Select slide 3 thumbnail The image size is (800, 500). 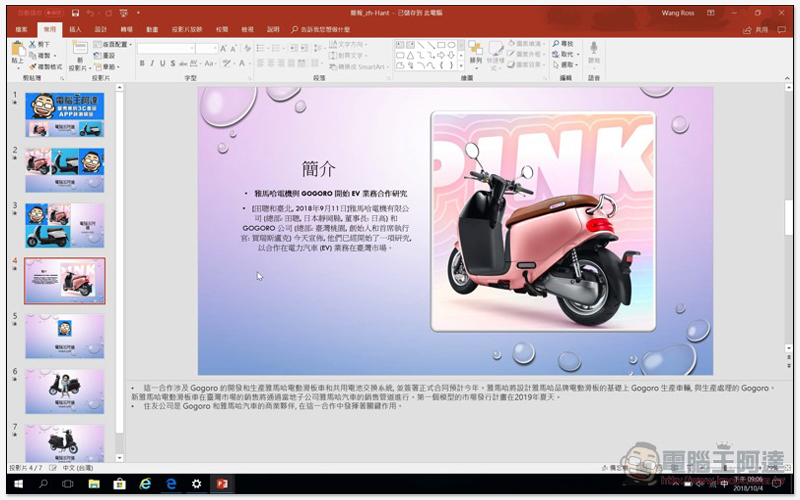pyautogui.click(x=65, y=225)
